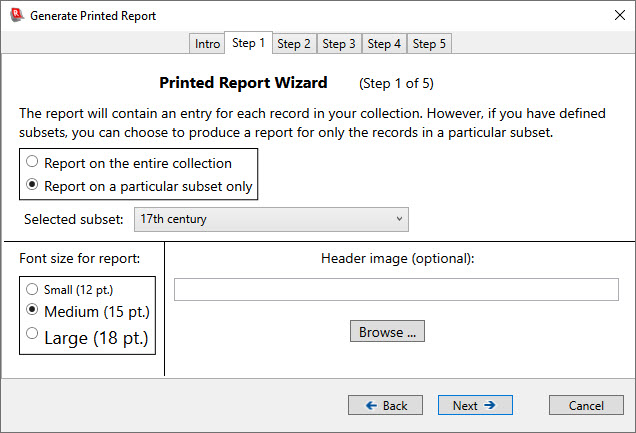Screen dimensions: 636x433
Task: Switch to the Intro tab
Action: point(207,43)
